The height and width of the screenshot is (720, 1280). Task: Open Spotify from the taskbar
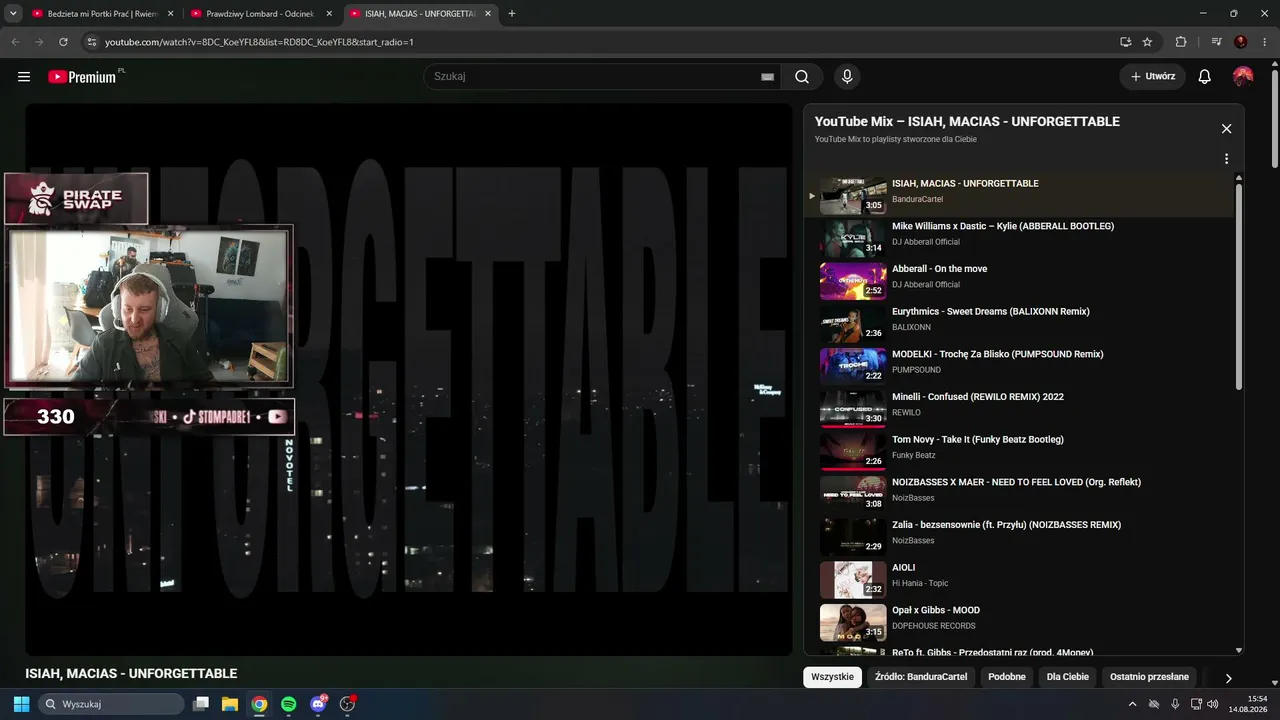pos(288,704)
